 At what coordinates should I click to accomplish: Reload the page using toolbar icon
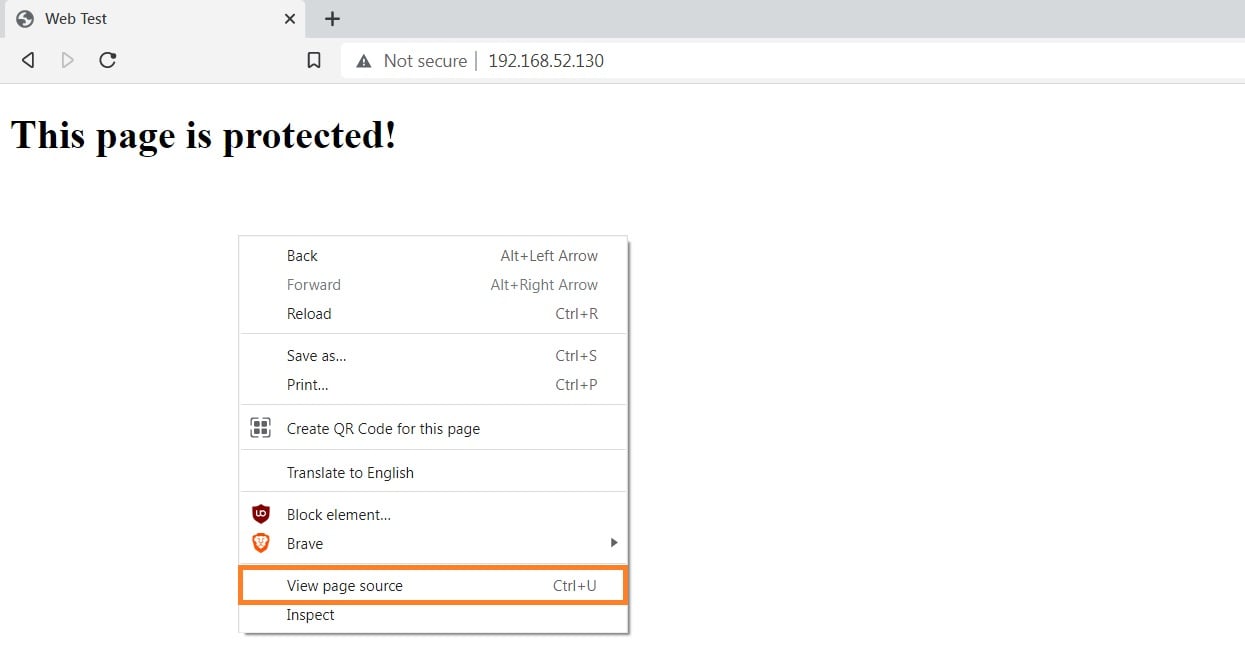point(108,60)
